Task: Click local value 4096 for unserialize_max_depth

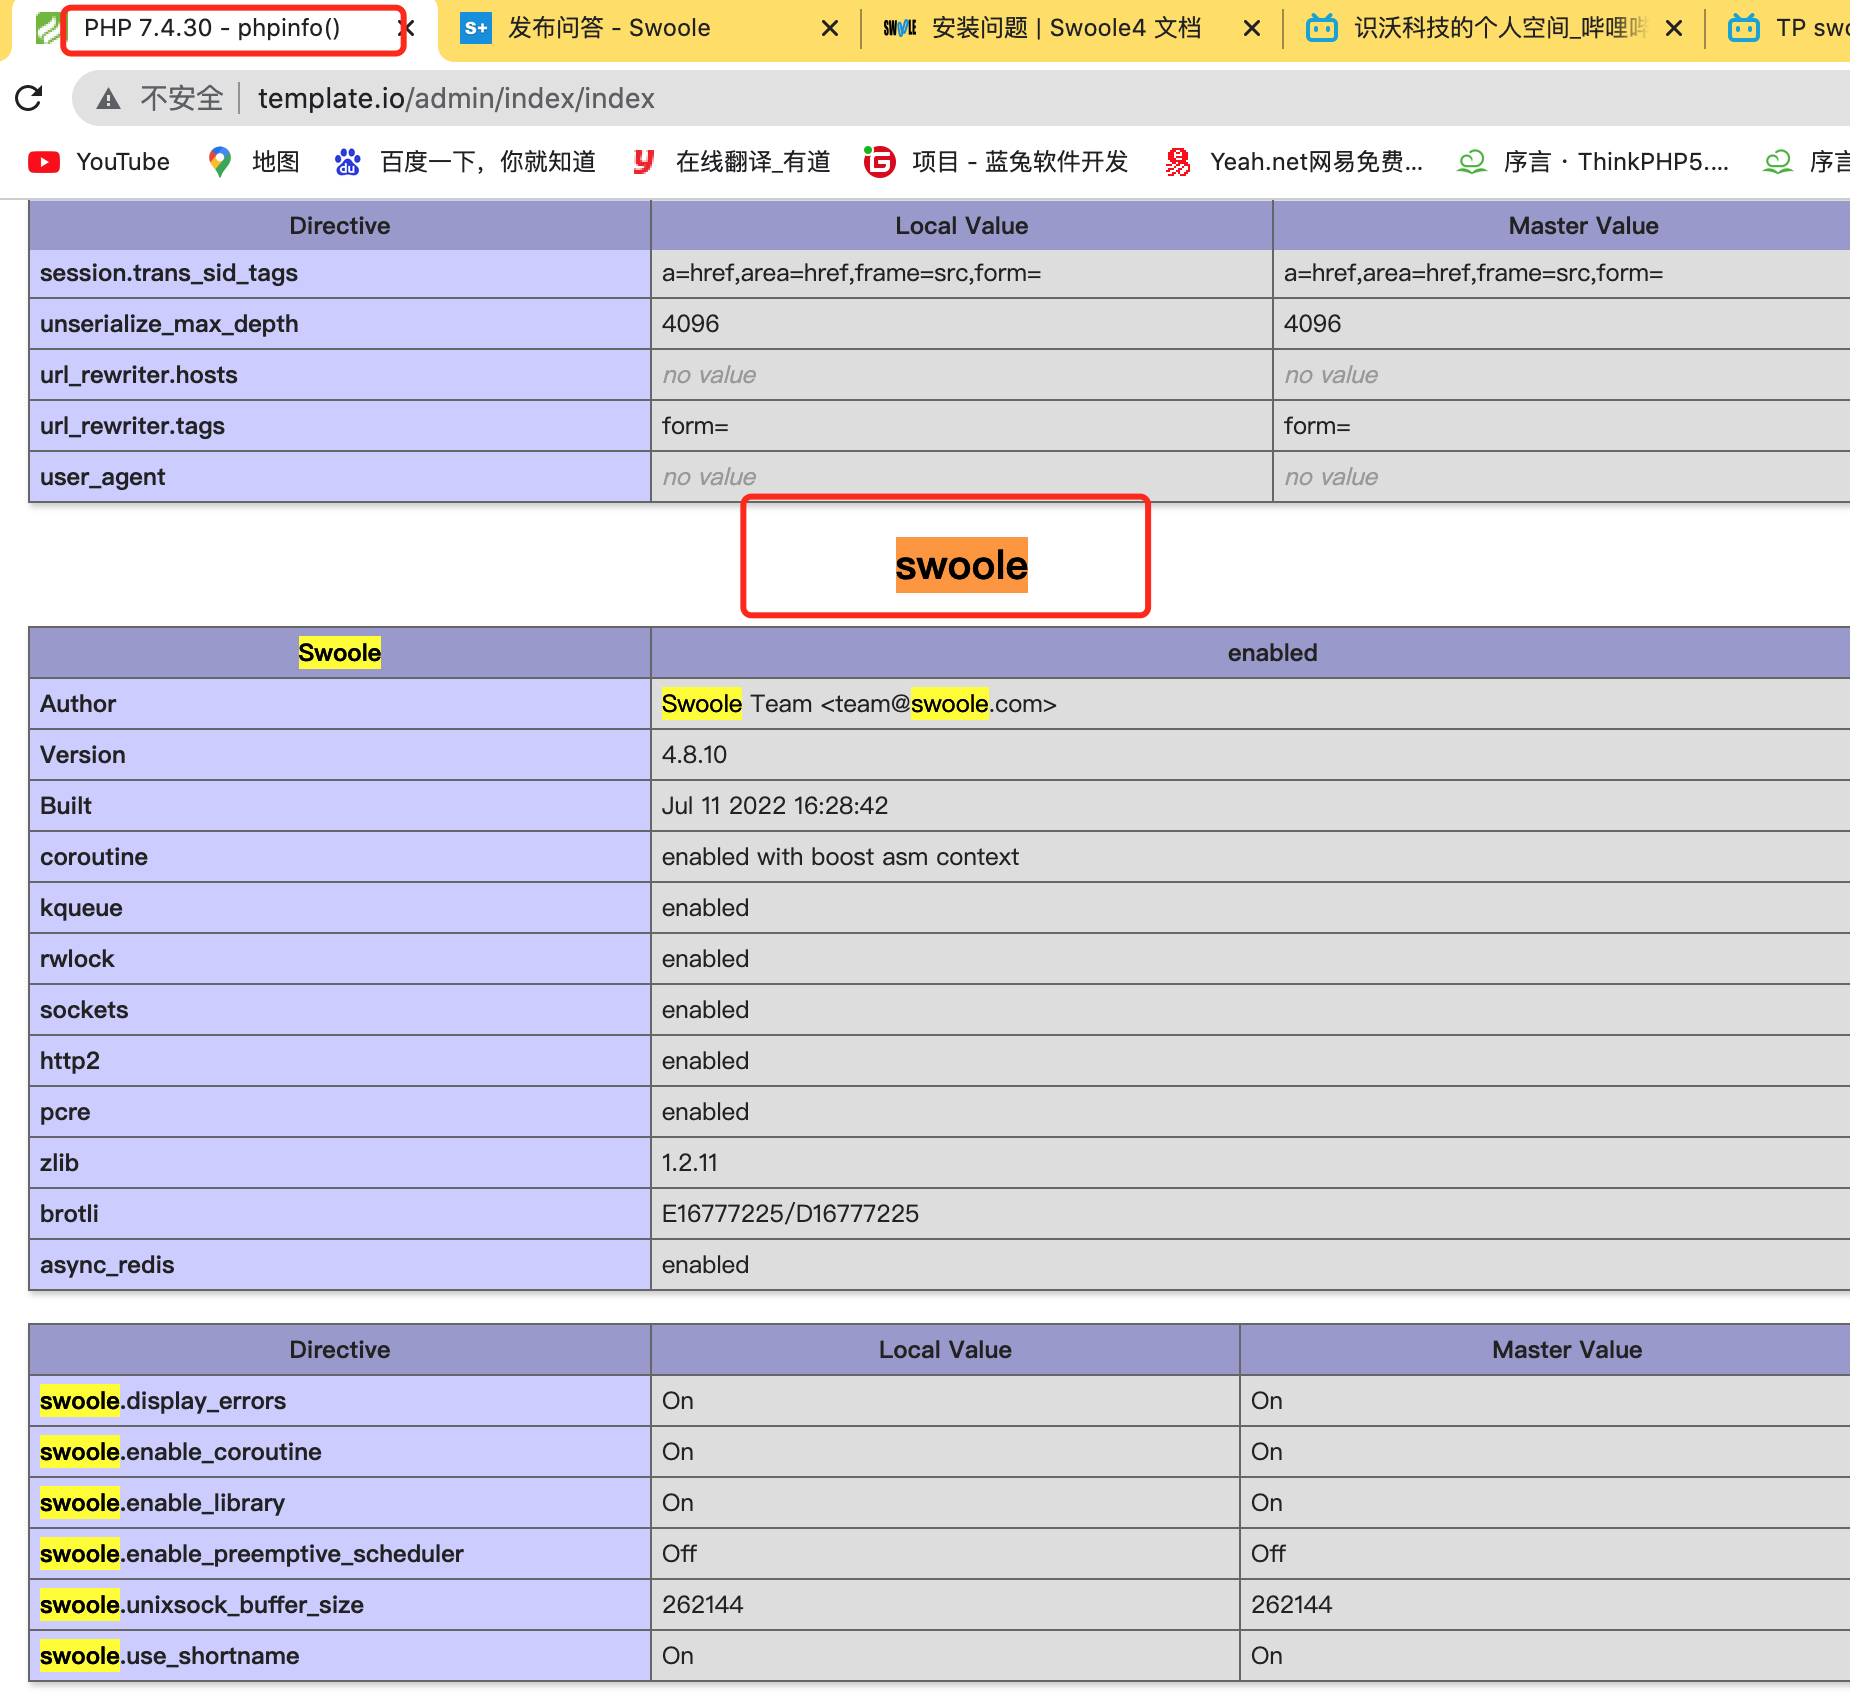Action: point(691,324)
